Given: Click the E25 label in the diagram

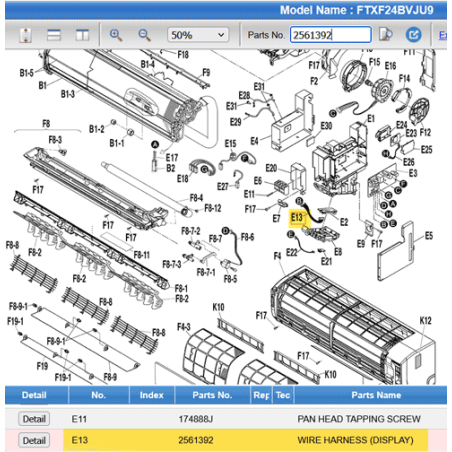Looking at the screenshot, I should click(426, 149).
